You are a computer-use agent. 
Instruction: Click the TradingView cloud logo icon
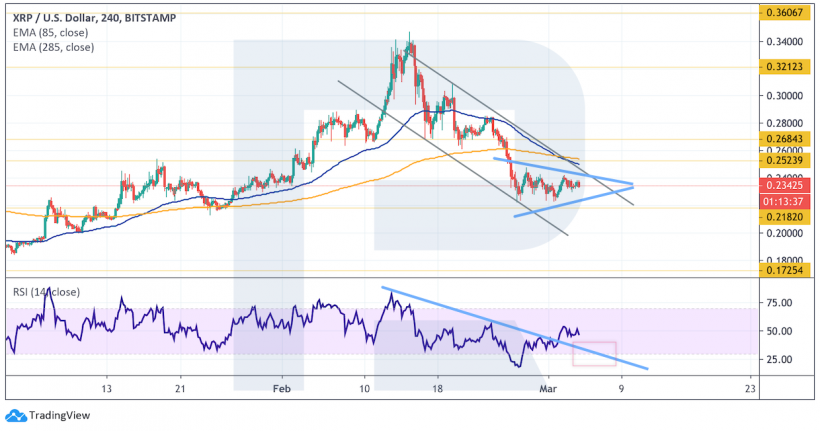coord(15,415)
